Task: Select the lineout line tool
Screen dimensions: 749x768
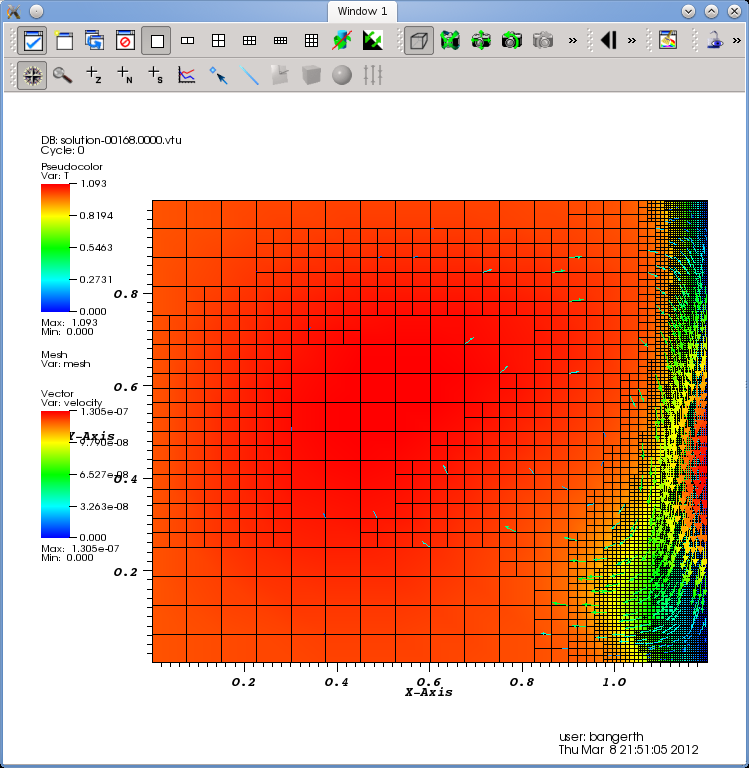Action: (x=249, y=75)
